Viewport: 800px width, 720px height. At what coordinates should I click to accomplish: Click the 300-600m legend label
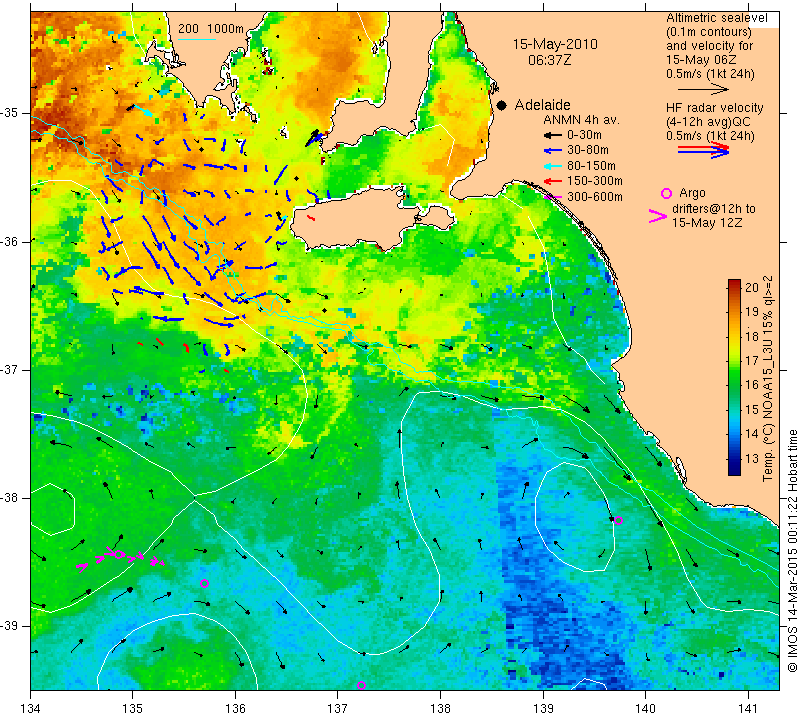[x=594, y=197]
